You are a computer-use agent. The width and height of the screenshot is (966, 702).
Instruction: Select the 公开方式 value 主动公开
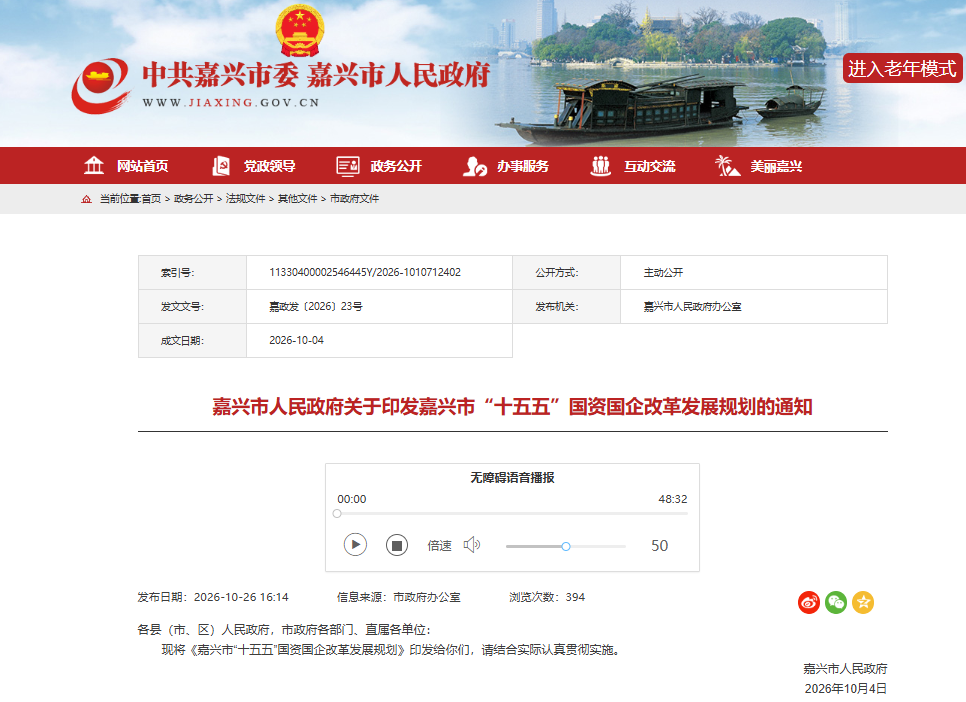coord(663,272)
